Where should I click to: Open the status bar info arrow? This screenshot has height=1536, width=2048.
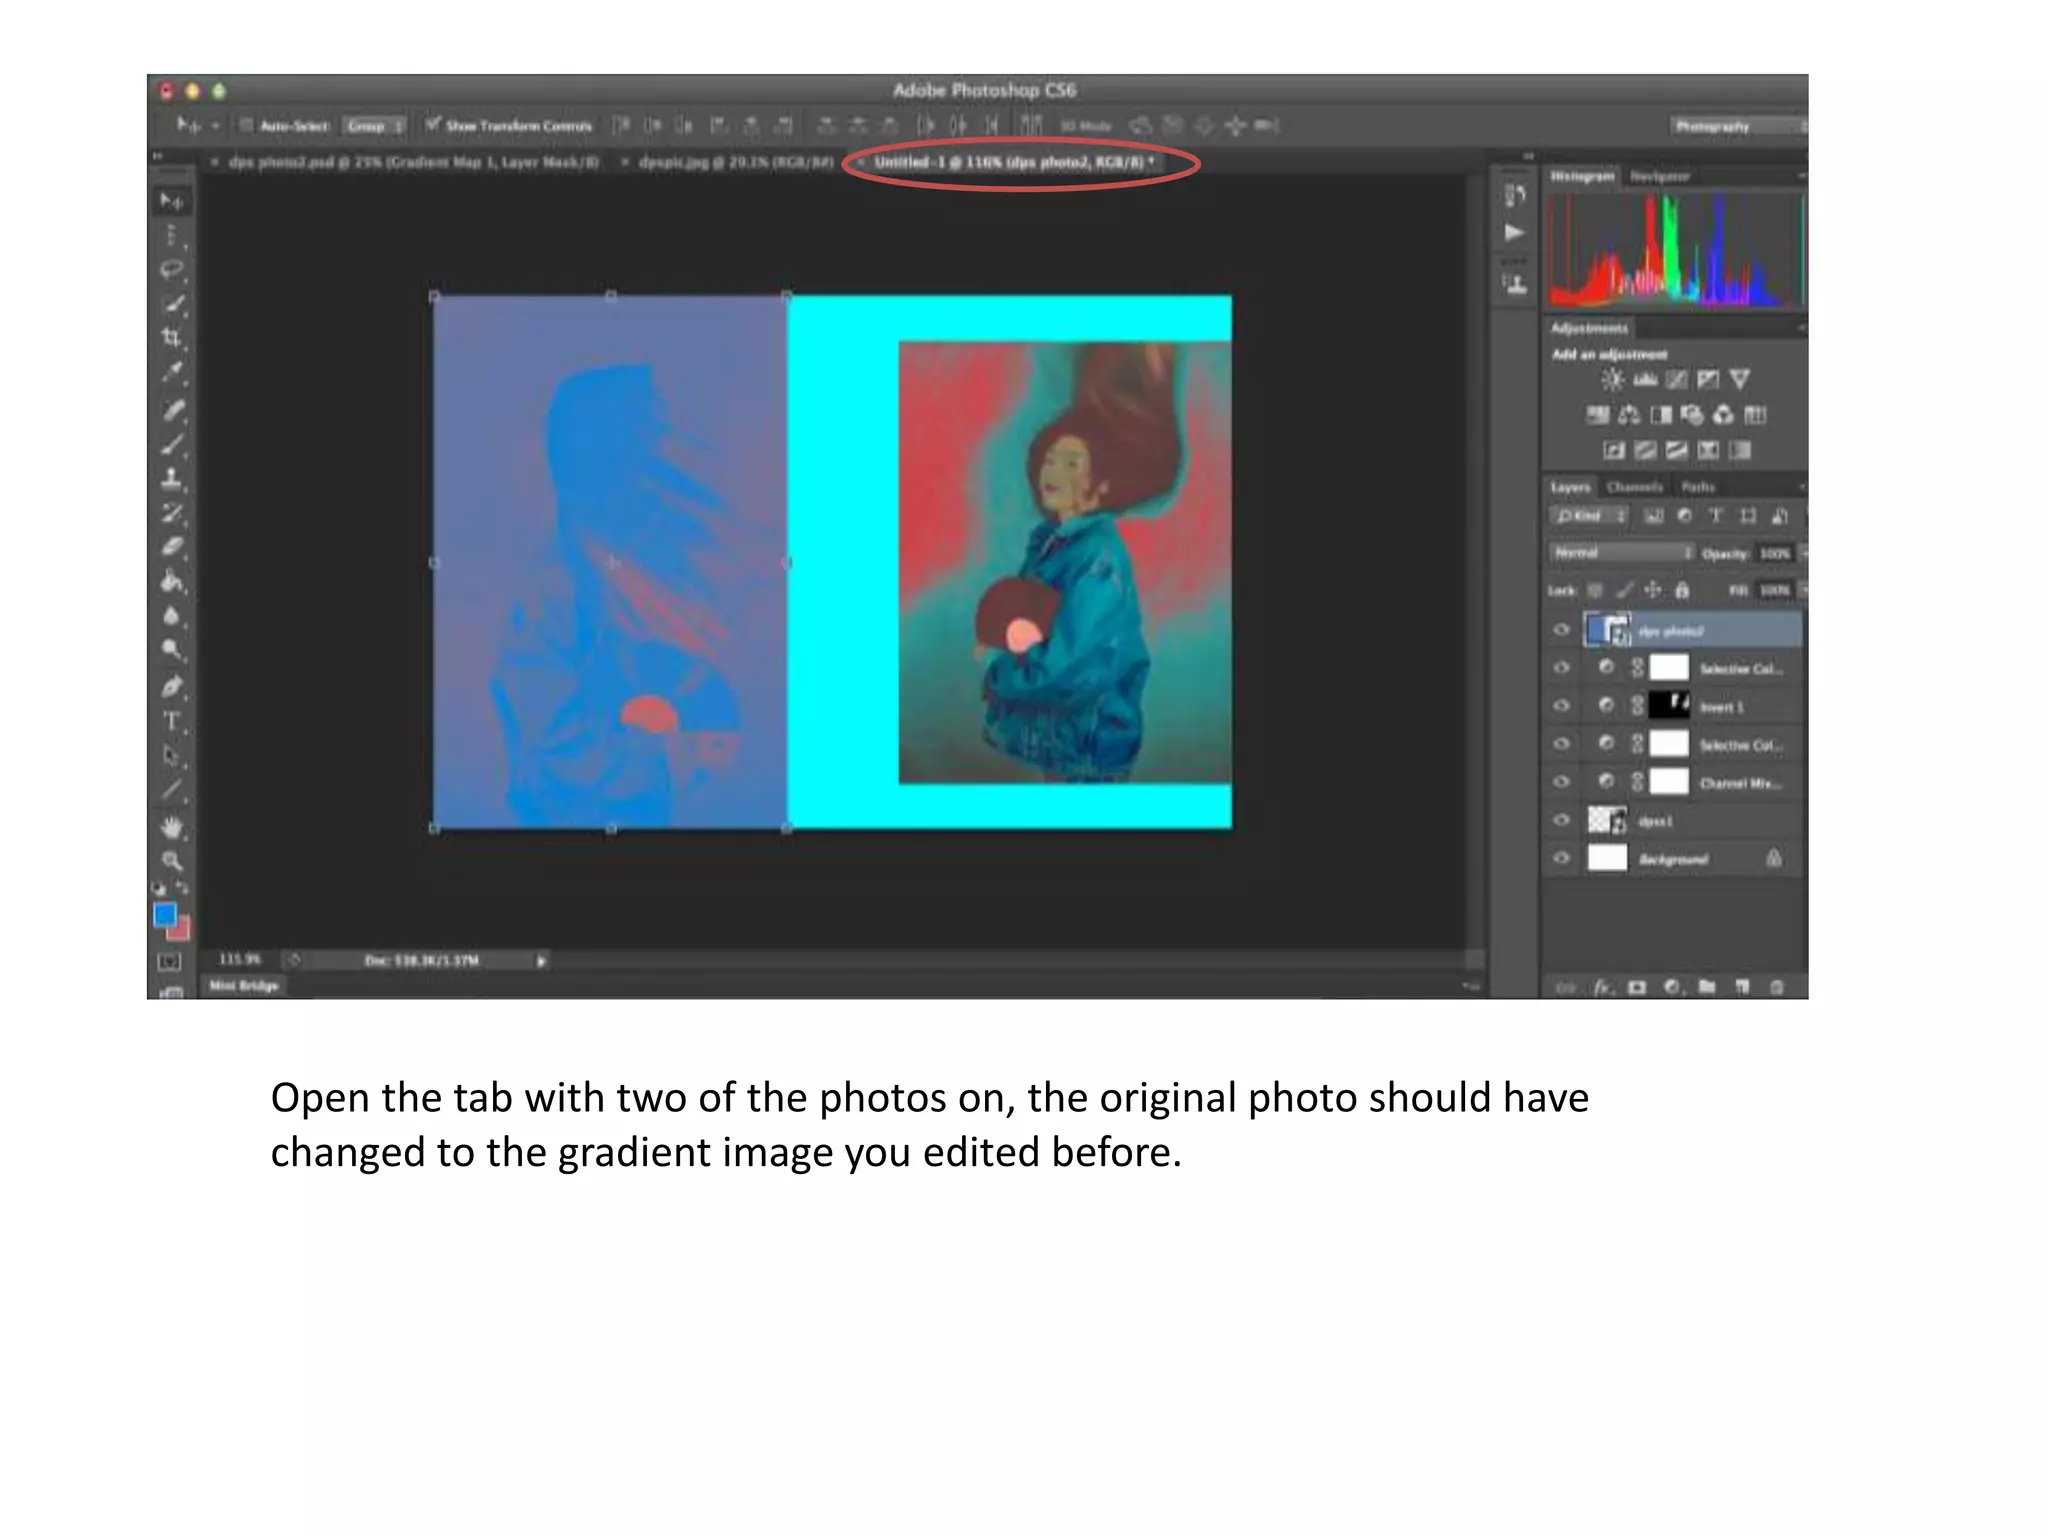[x=541, y=961]
